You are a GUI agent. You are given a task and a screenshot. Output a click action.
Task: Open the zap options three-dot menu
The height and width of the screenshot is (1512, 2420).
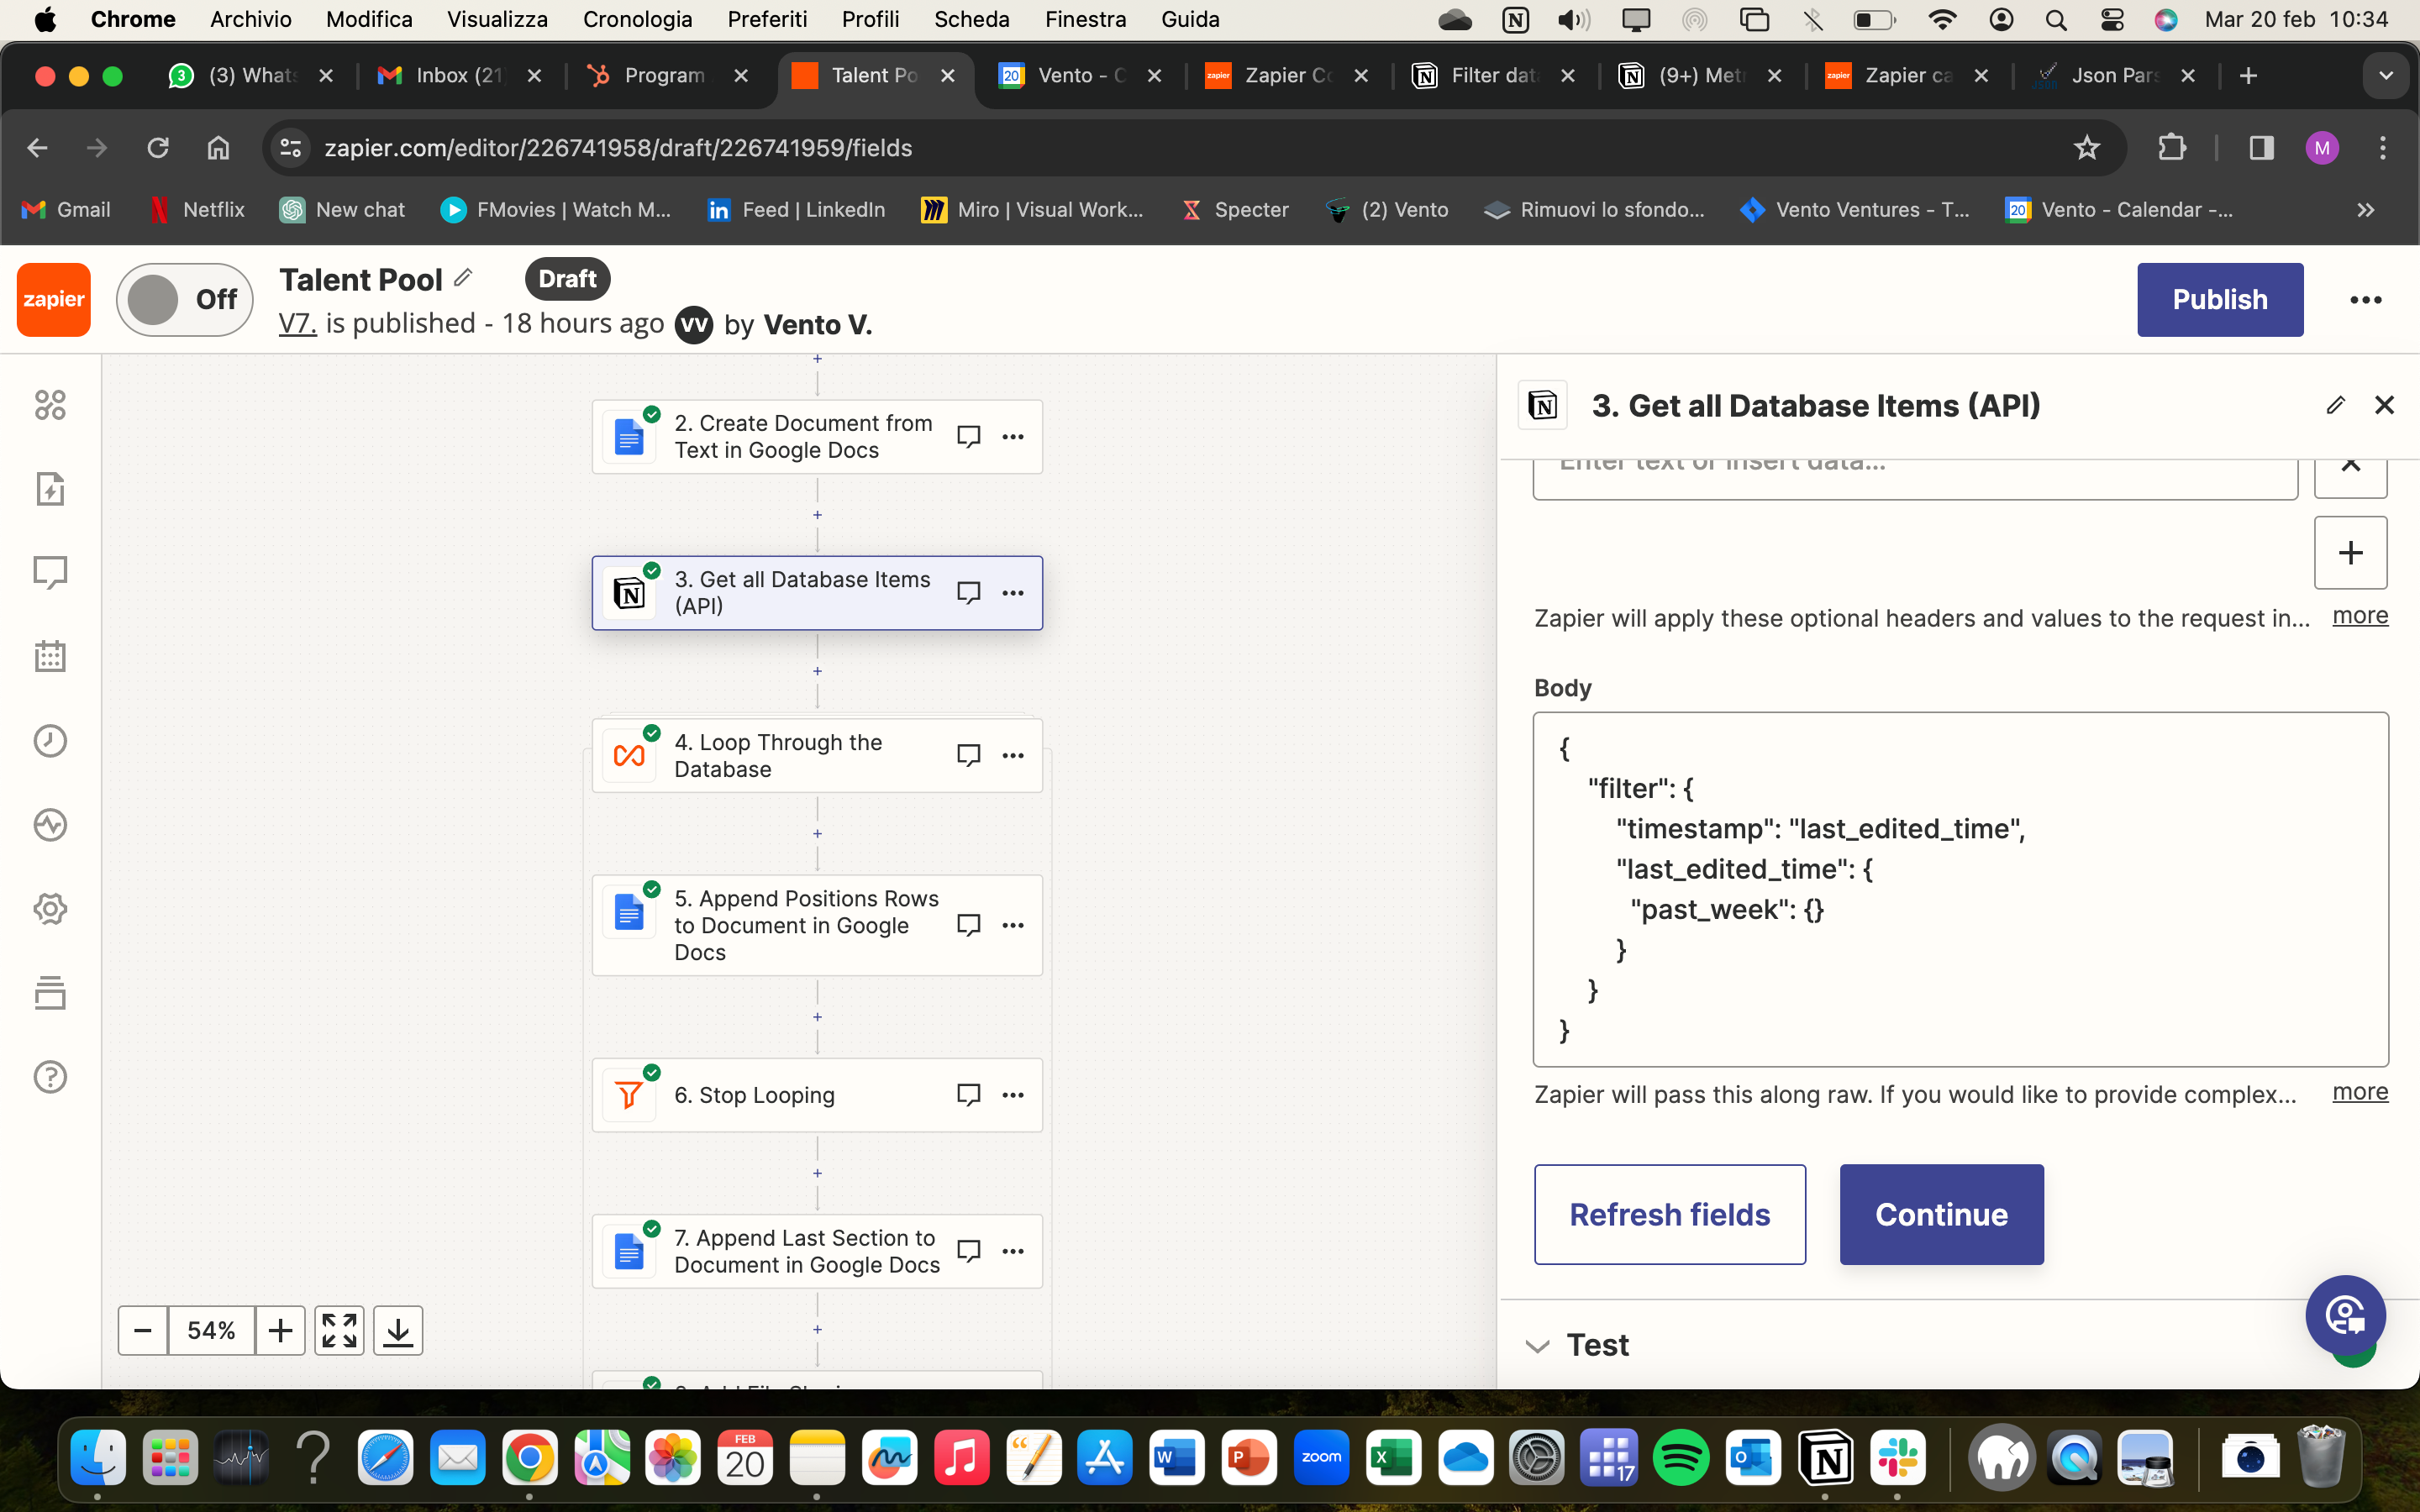(x=2365, y=300)
